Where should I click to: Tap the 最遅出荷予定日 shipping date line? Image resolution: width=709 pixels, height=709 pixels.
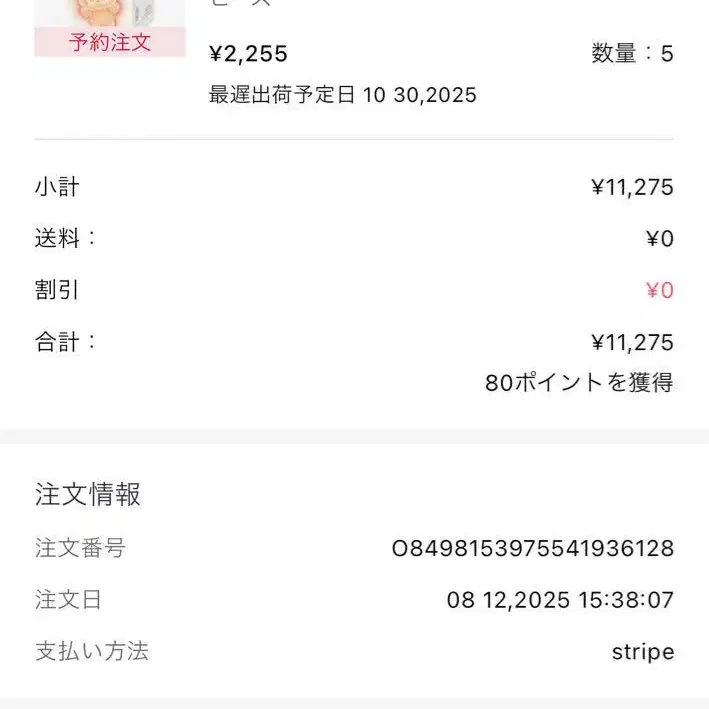tap(342, 95)
